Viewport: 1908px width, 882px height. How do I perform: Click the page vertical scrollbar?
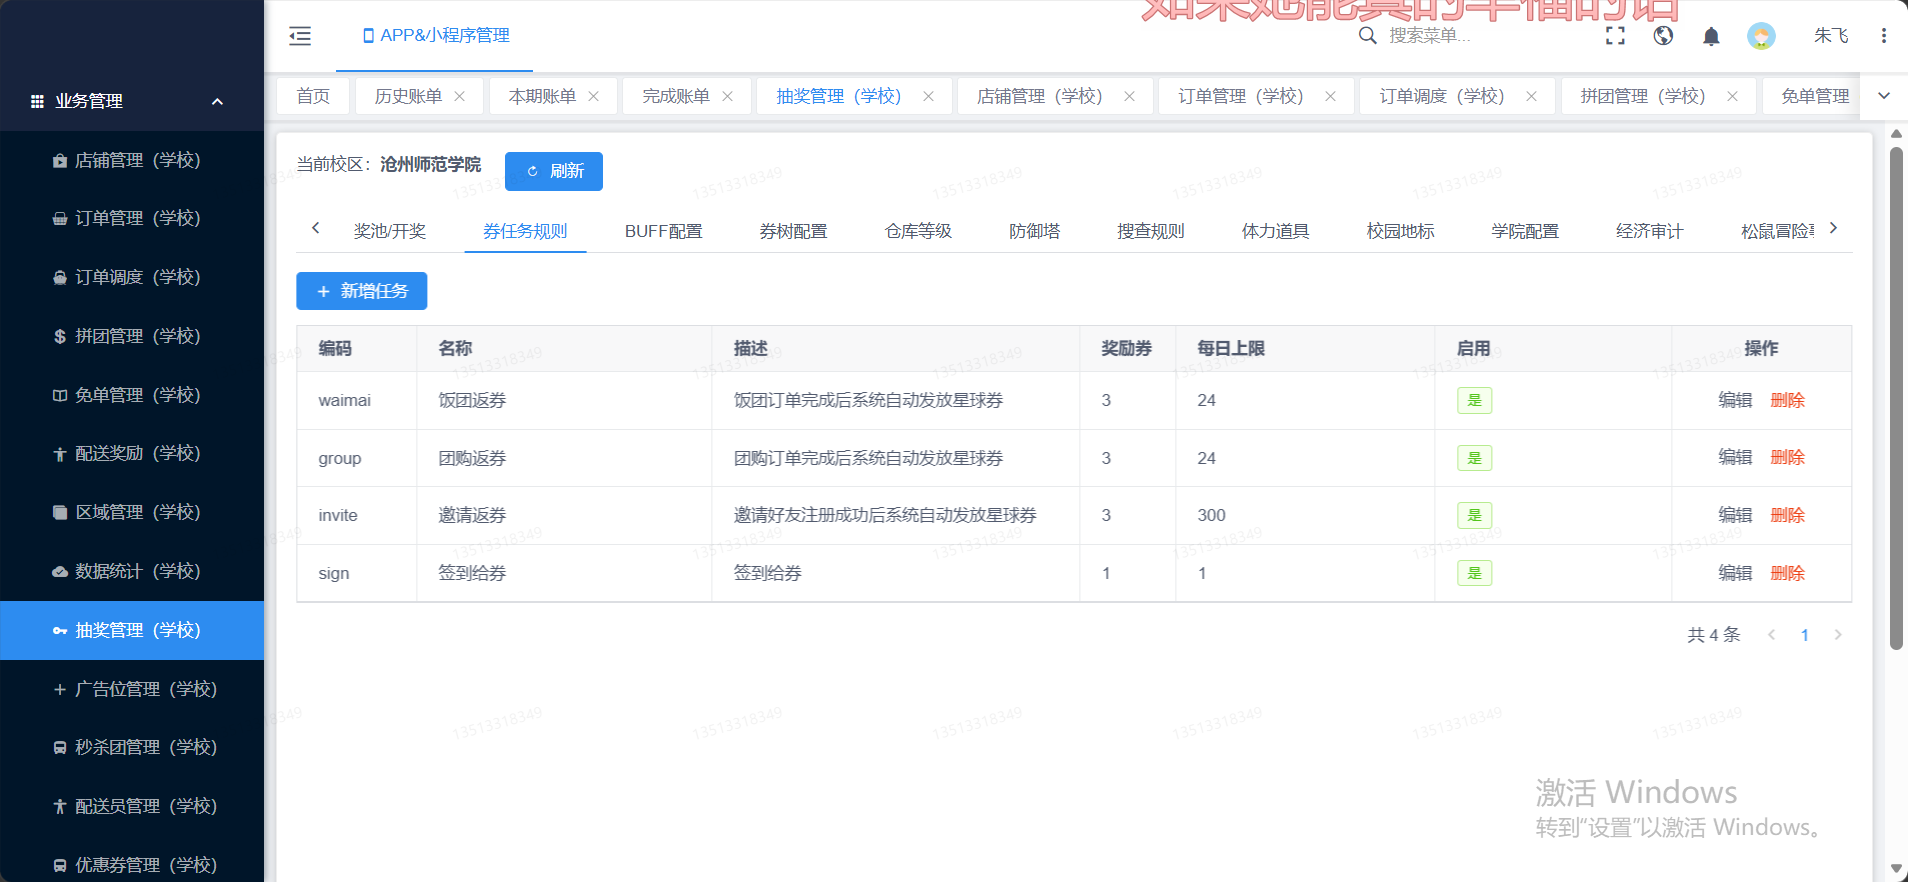point(1896,399)
